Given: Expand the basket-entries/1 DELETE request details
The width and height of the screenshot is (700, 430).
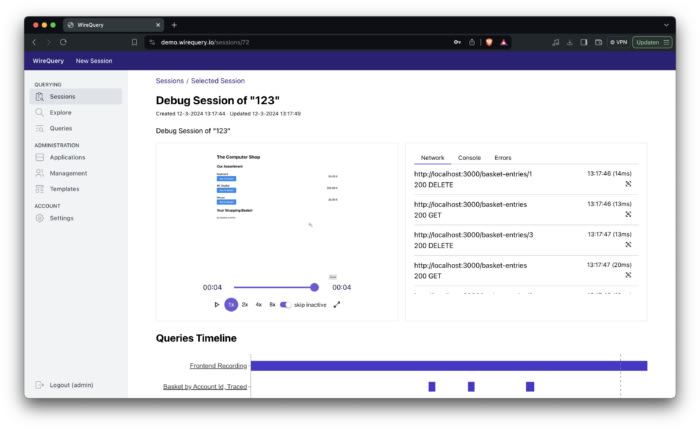Looking at the screenshot, I should point(628,185).
